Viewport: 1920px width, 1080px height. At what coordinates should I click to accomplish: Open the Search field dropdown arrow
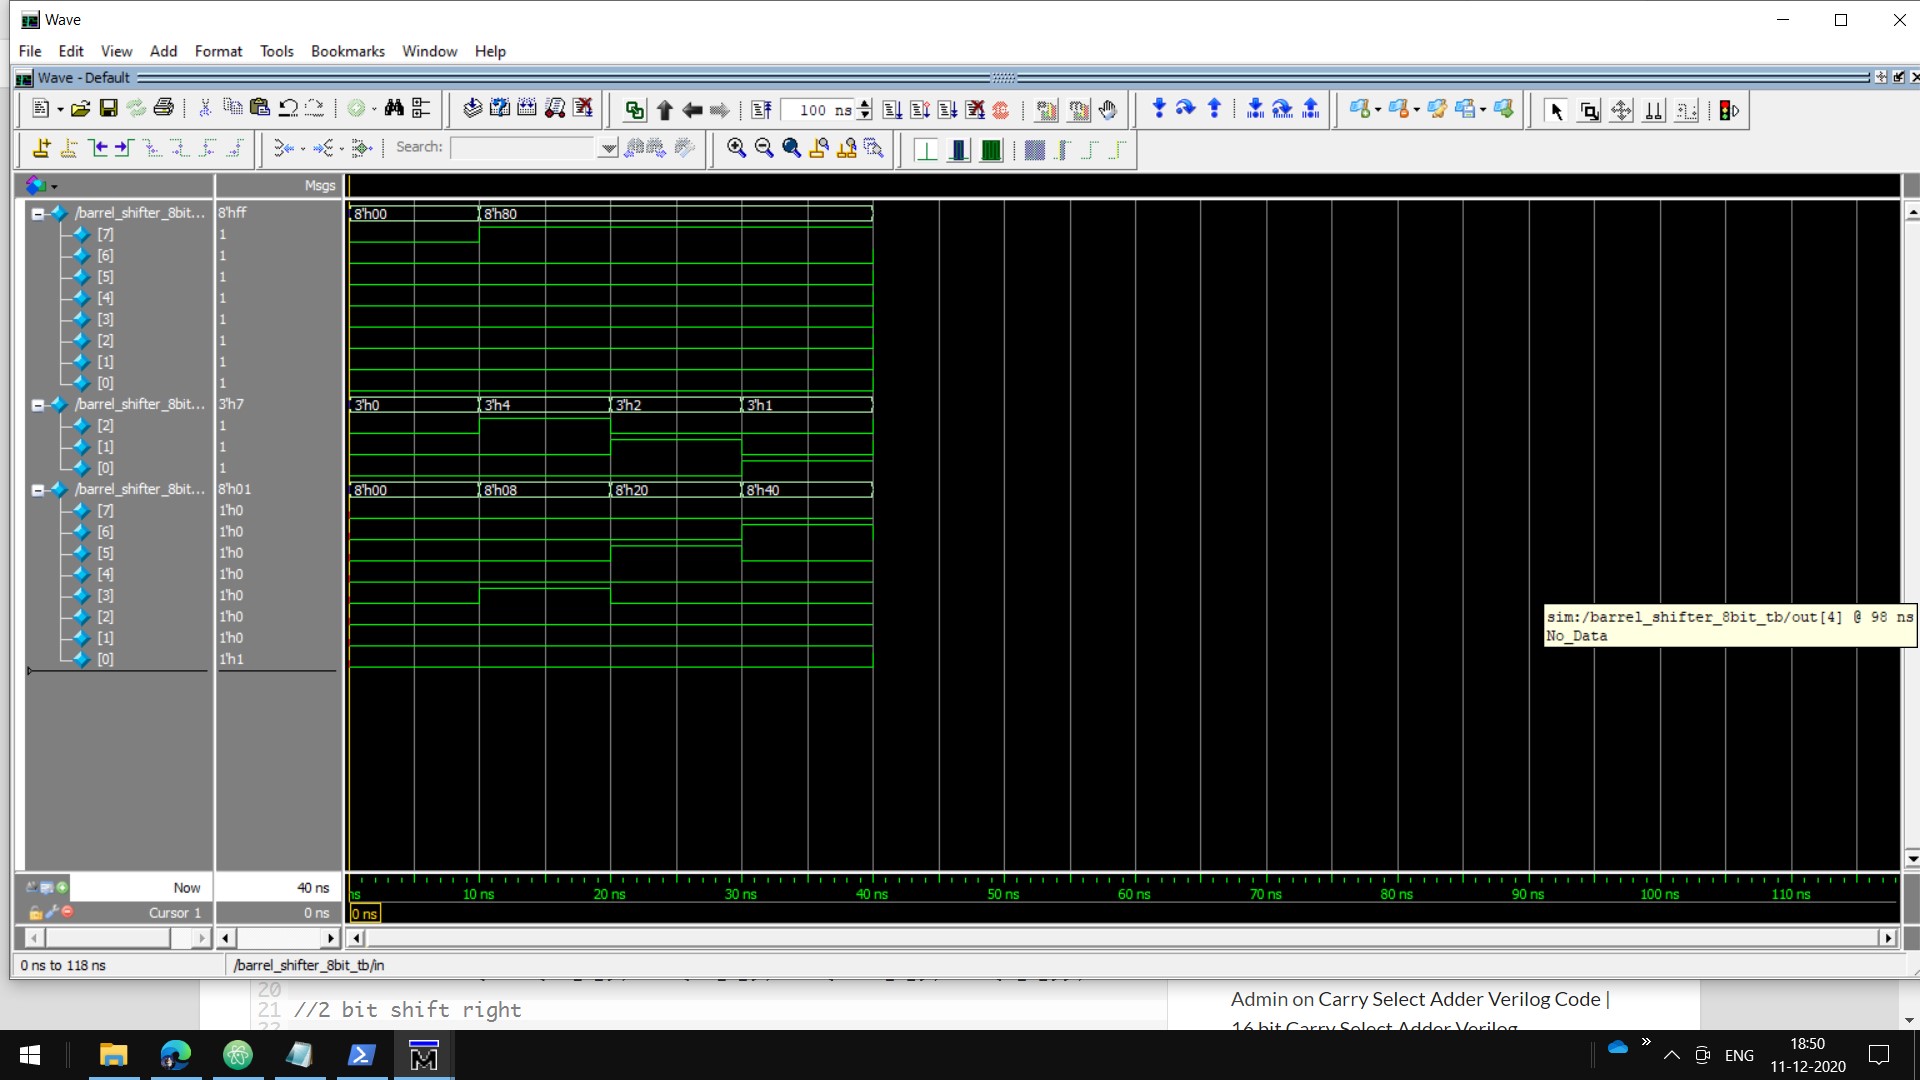608,148
